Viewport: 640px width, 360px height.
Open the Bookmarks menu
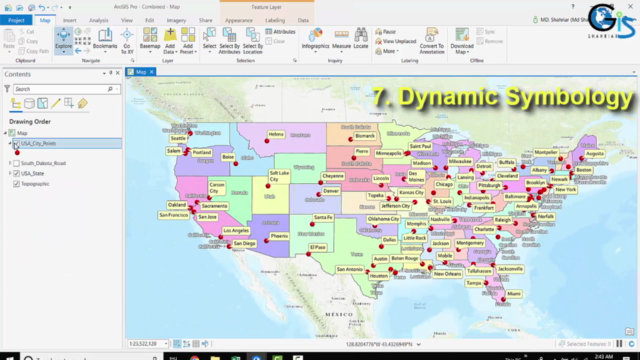click(x=105, y=40)
